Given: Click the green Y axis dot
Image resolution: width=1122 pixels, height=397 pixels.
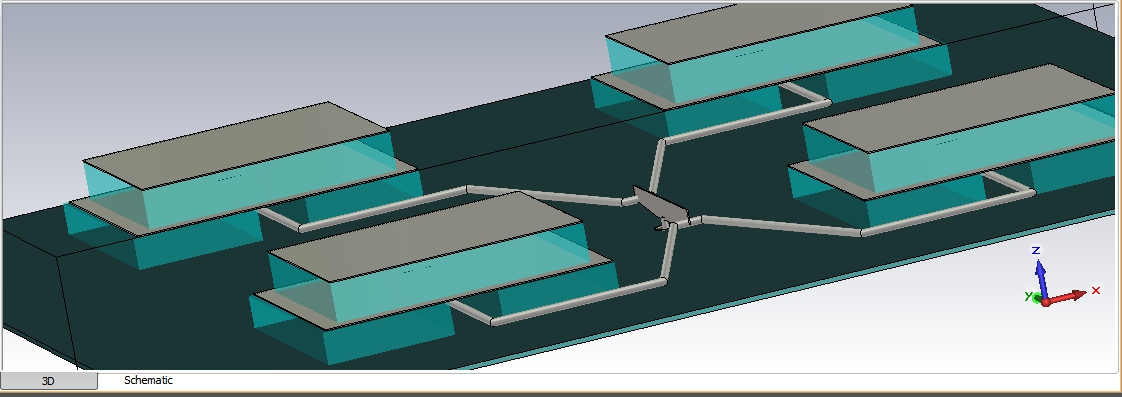Looking at the screenshot, I should point(1037,297).
